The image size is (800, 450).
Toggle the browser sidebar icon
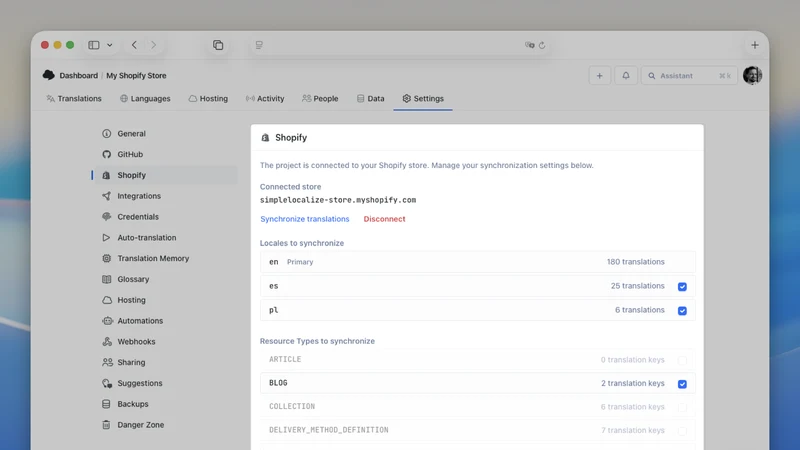coord(94,45)
